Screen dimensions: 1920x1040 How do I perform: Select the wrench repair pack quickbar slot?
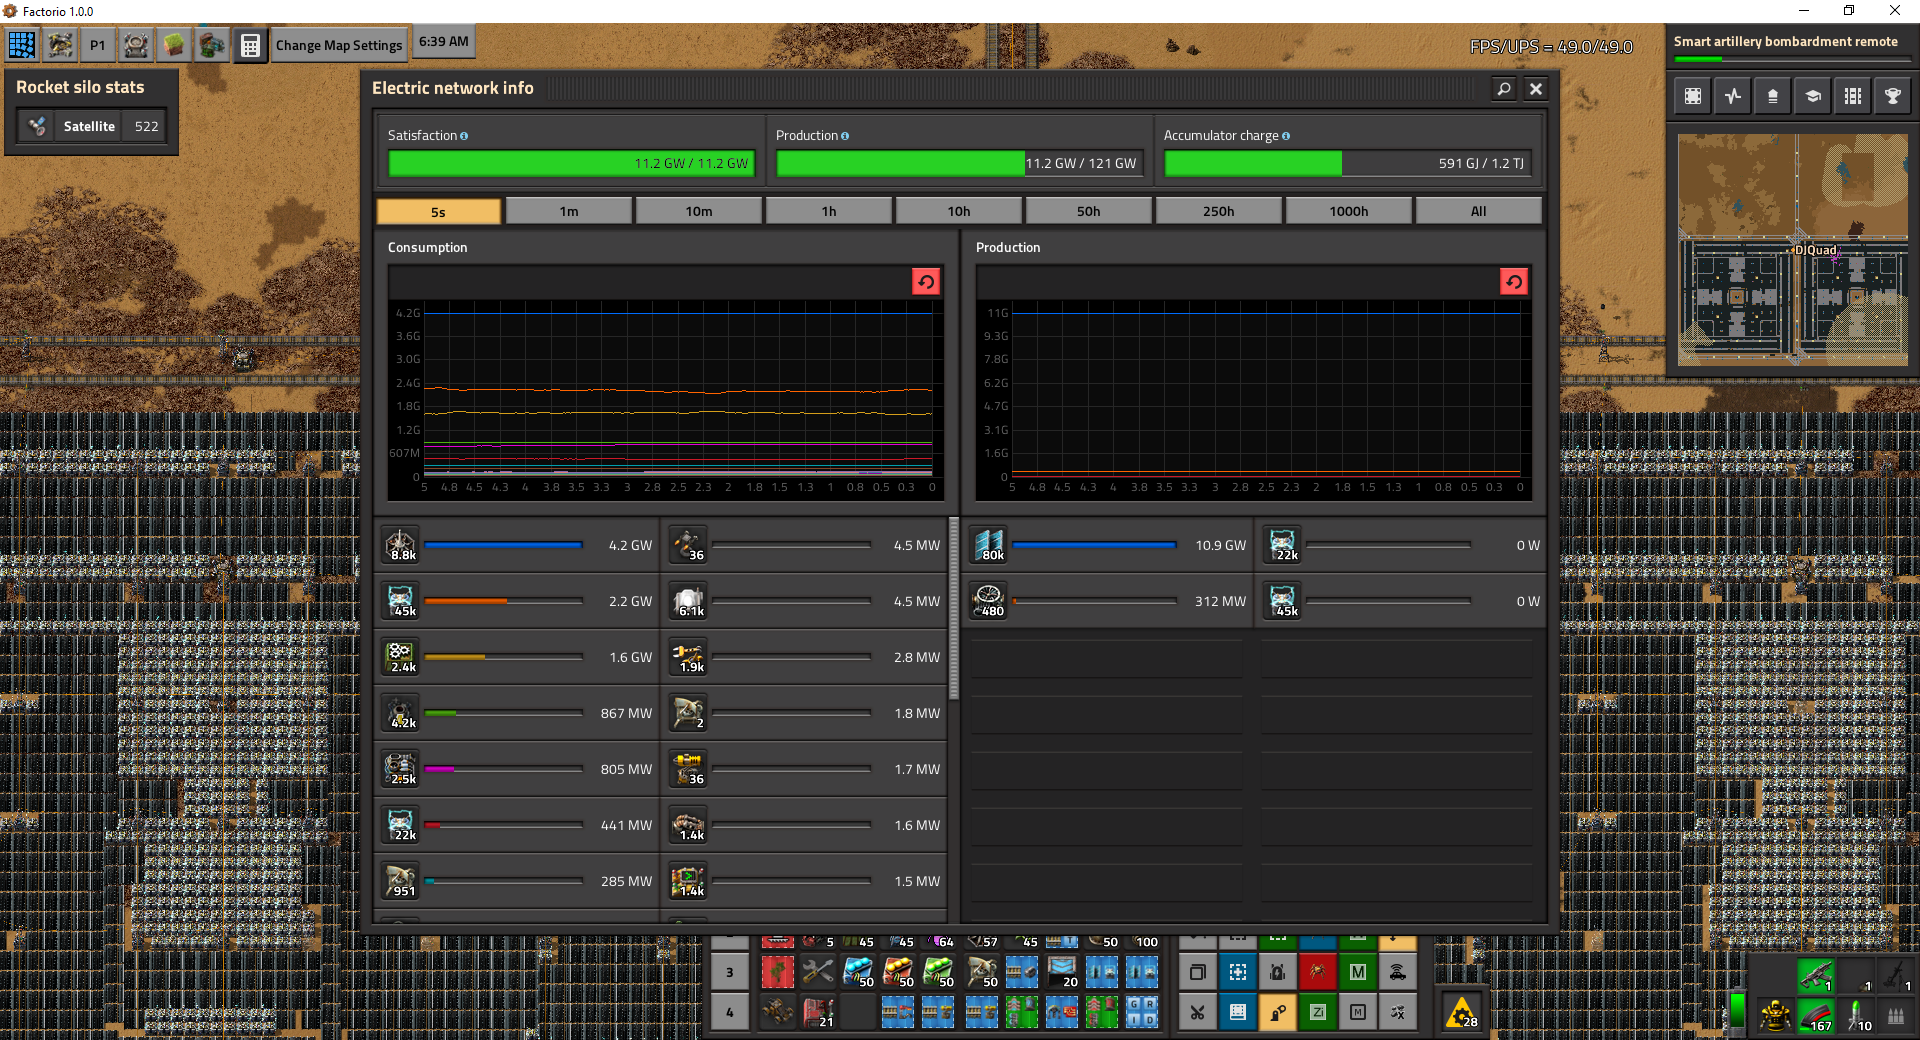(818, 972)
